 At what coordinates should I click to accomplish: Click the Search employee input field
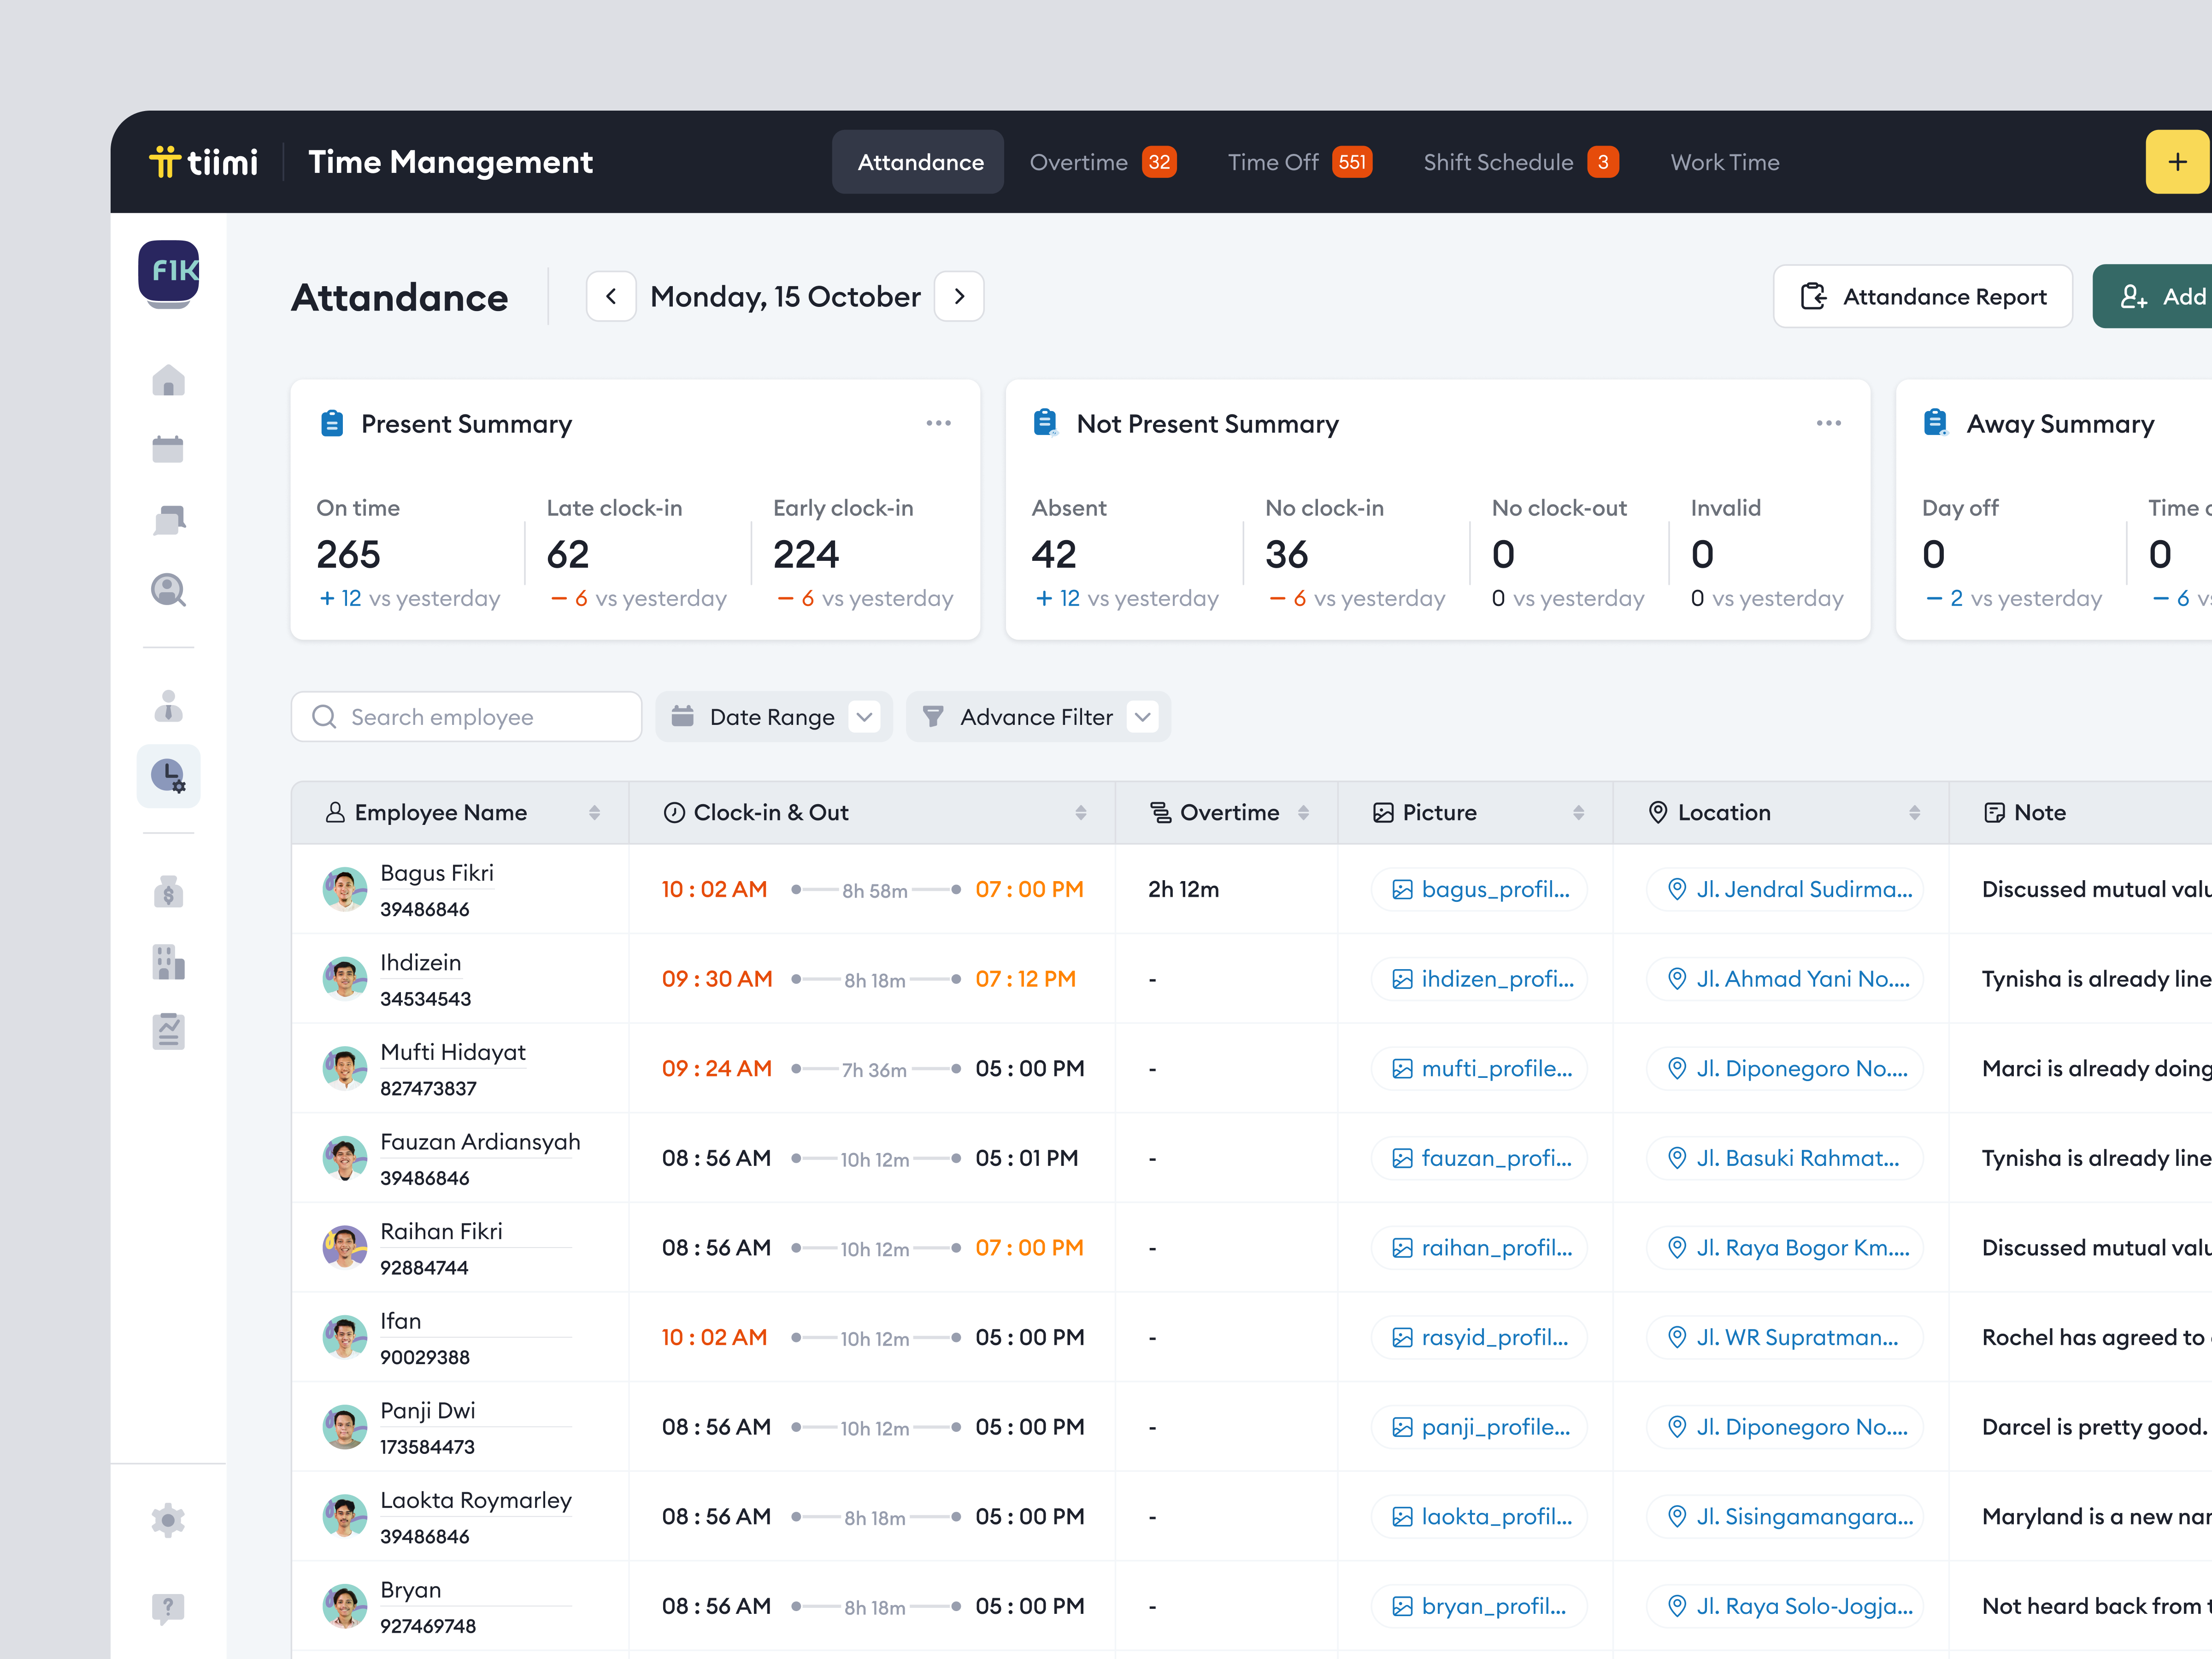point(466,716)
